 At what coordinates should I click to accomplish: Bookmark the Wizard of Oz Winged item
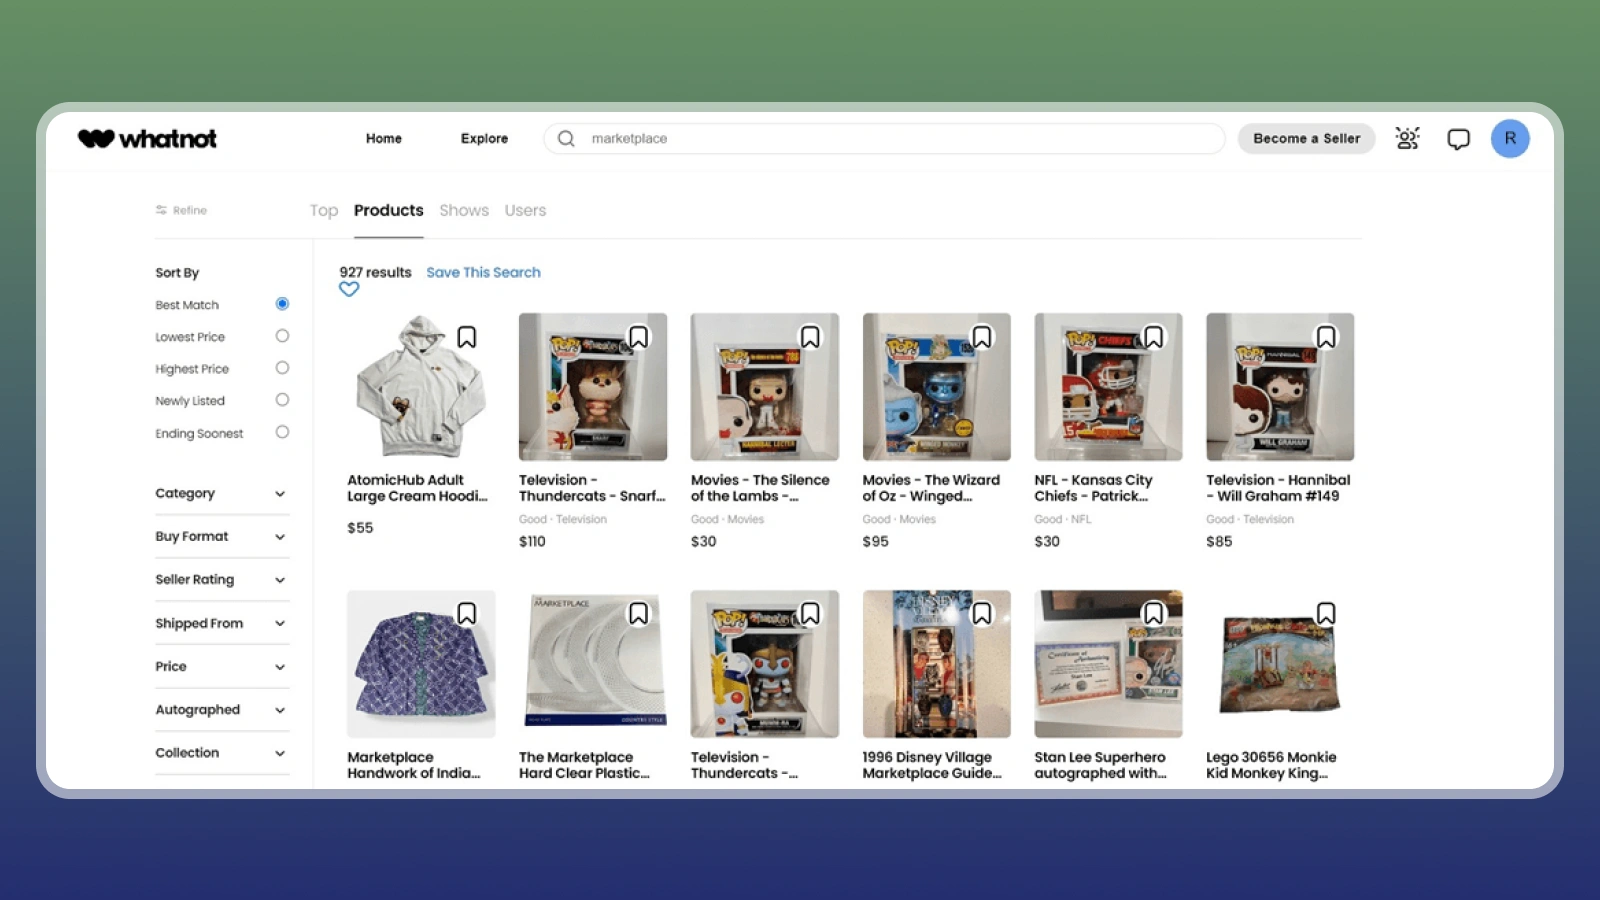982,337
